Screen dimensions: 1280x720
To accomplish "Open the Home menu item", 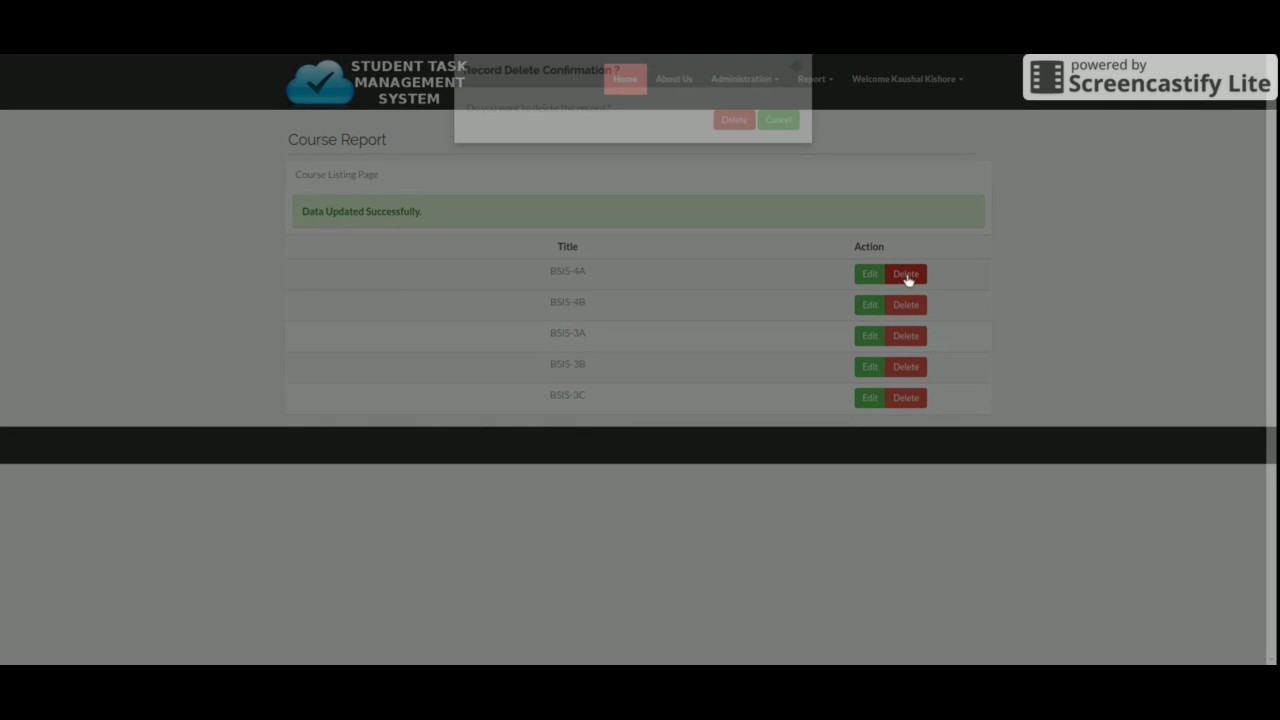I will pos(625,79).
